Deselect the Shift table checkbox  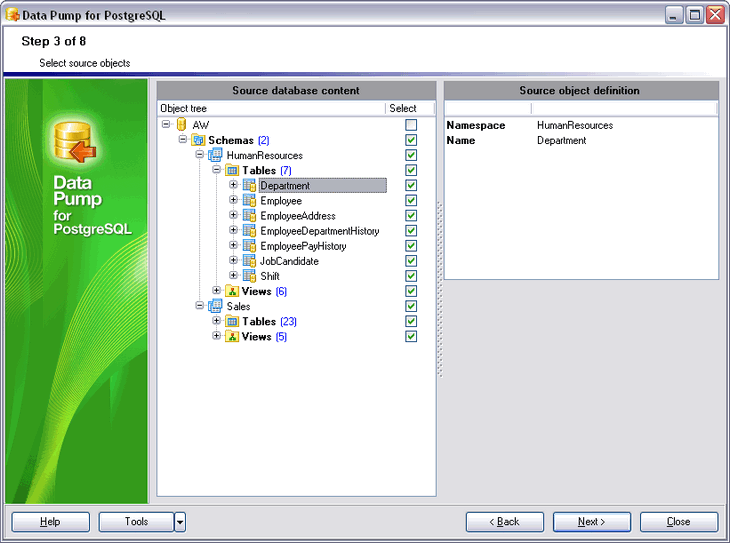point(411,276)
